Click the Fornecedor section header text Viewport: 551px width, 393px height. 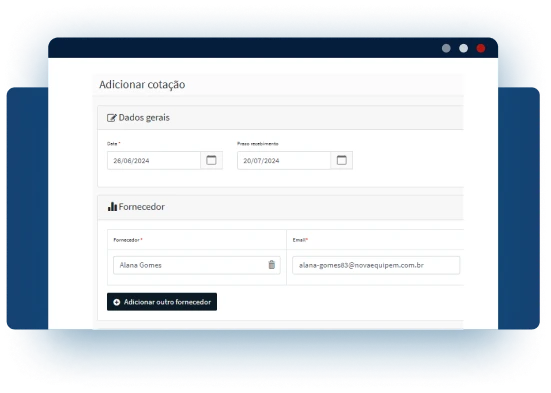[x=142, y=207]
